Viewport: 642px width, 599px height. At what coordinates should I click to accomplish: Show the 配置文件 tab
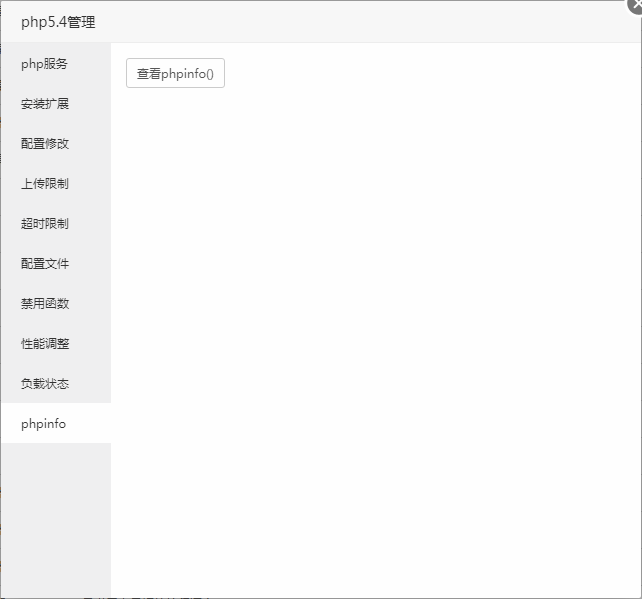[56, 263]
